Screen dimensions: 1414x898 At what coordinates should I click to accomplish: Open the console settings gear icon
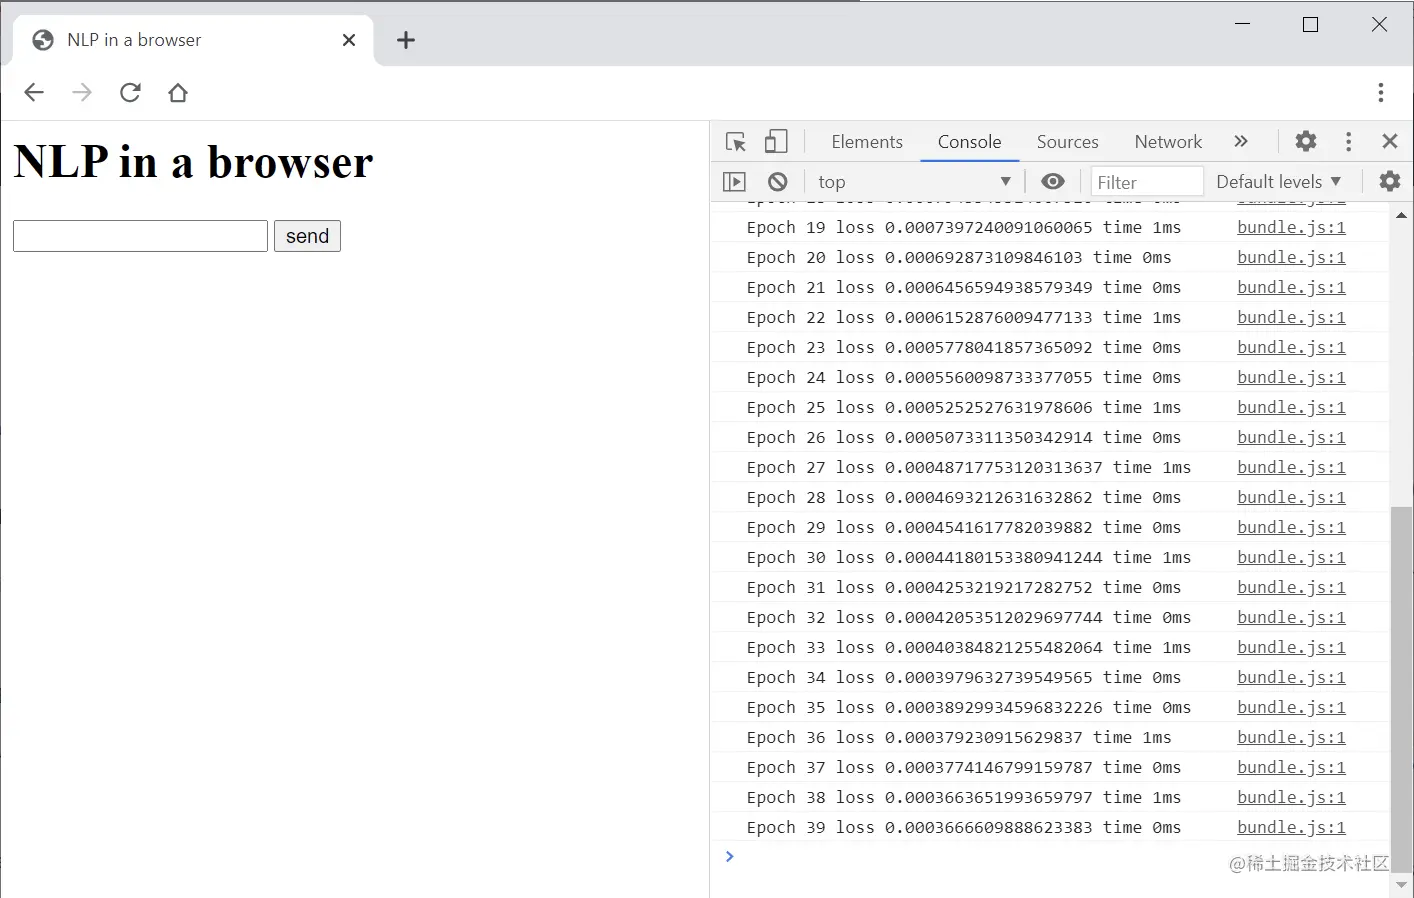click(x=1390, y=181)
